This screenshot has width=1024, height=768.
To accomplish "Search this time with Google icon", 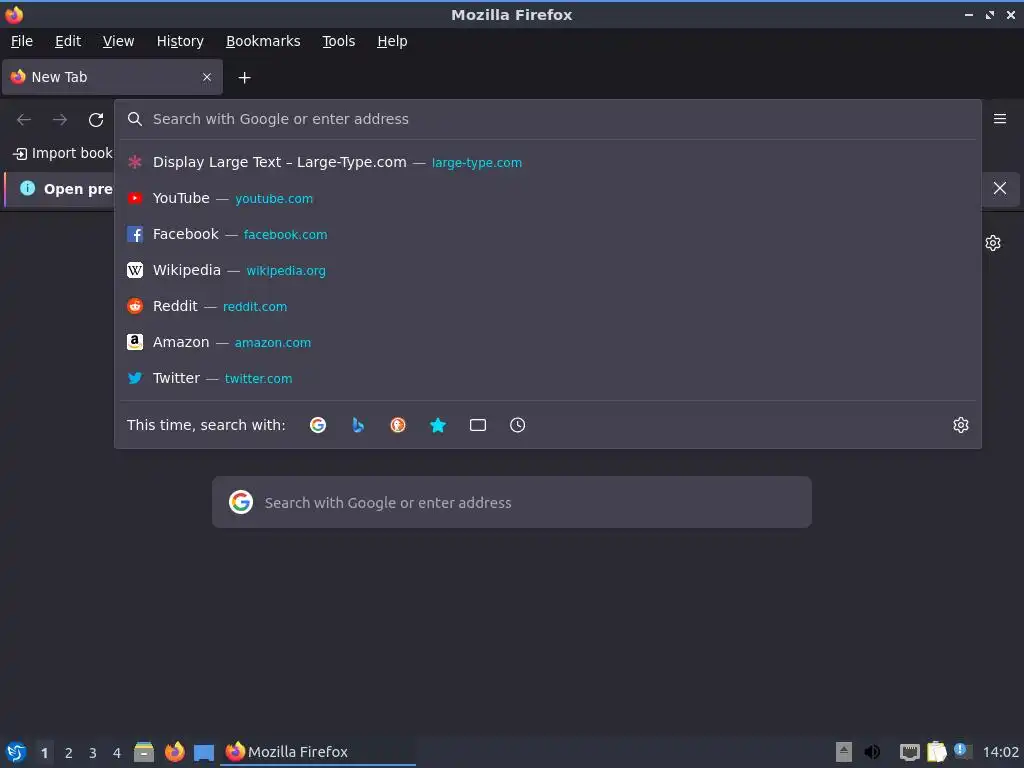I will (x=318, y=425).
